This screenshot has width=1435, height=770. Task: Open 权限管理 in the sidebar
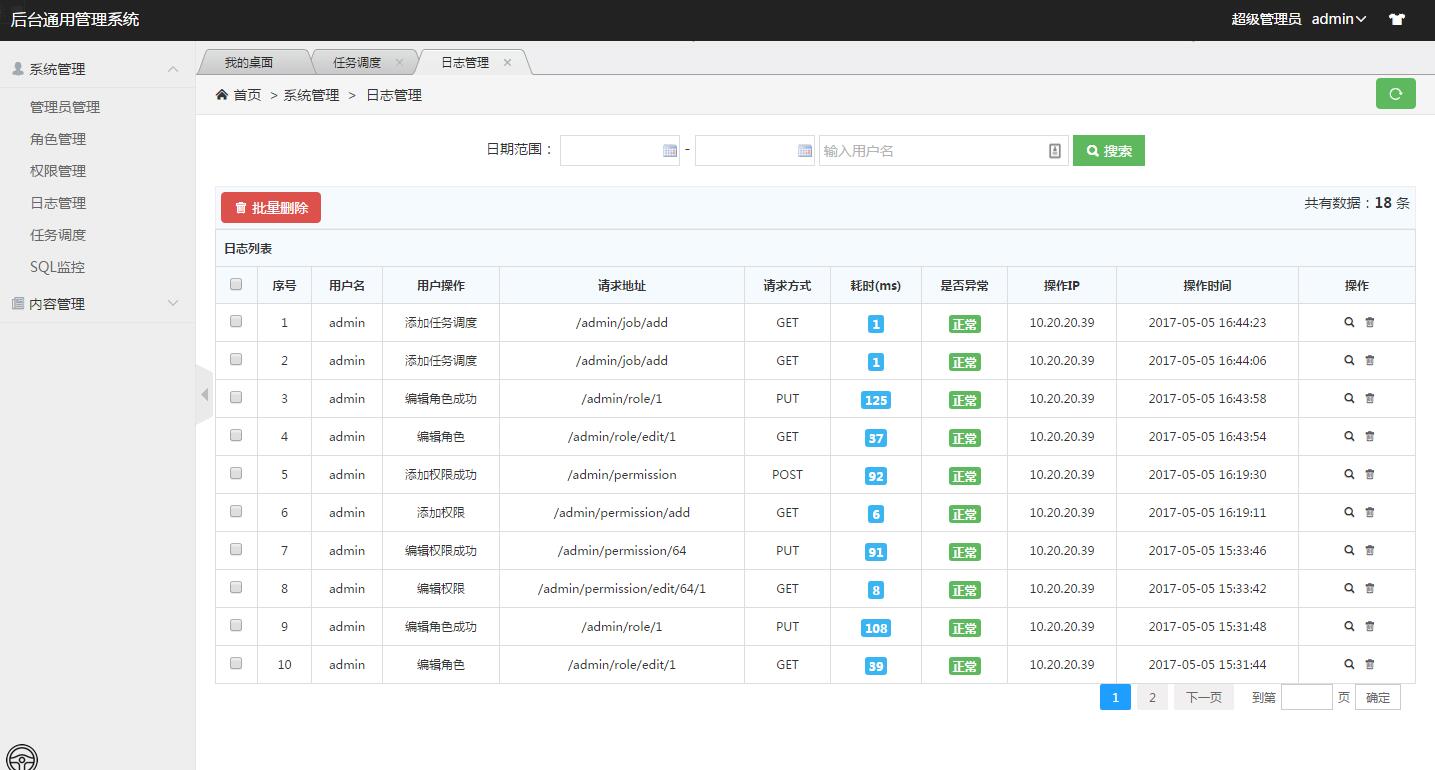(58, 171)
